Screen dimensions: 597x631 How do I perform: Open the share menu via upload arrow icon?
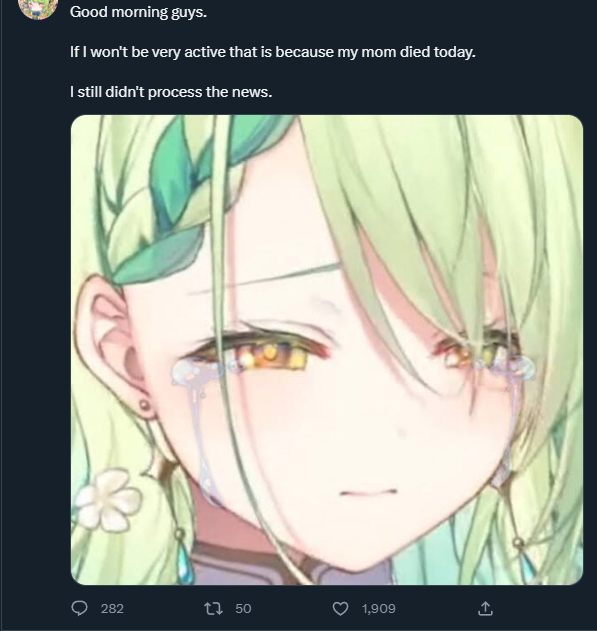point(485,608)
